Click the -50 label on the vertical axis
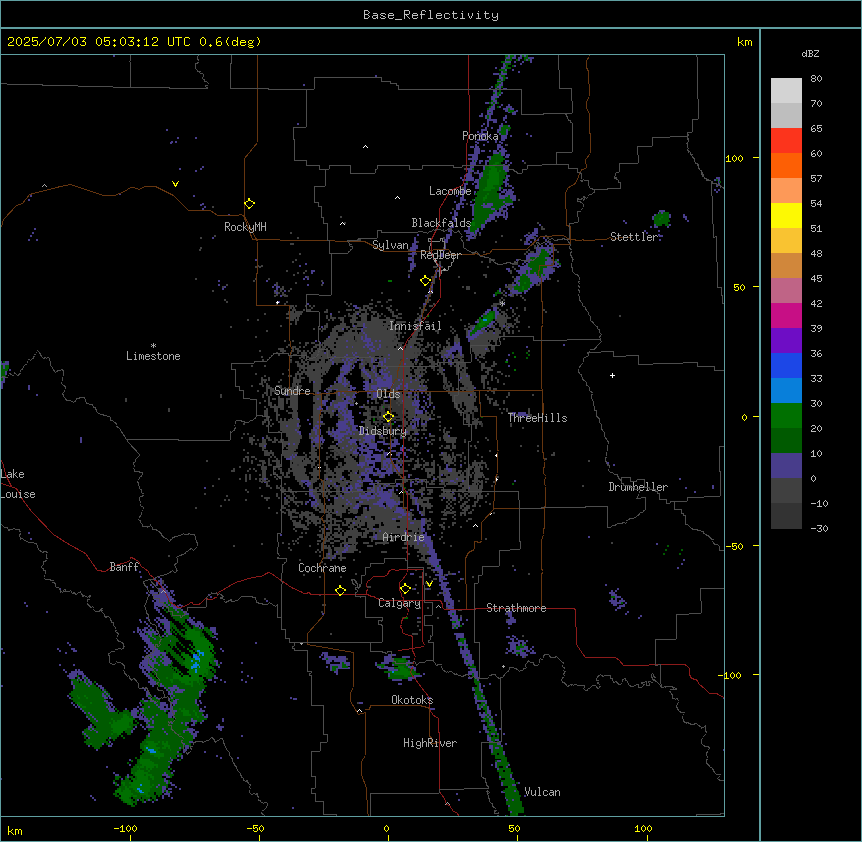862x842 pixels. pos(734,546)
